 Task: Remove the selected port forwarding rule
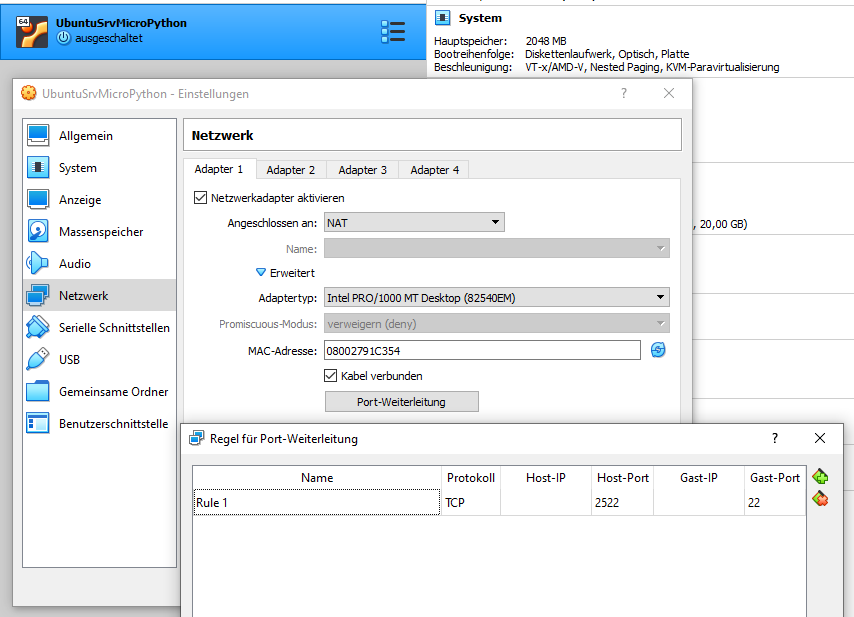[820, 498]
